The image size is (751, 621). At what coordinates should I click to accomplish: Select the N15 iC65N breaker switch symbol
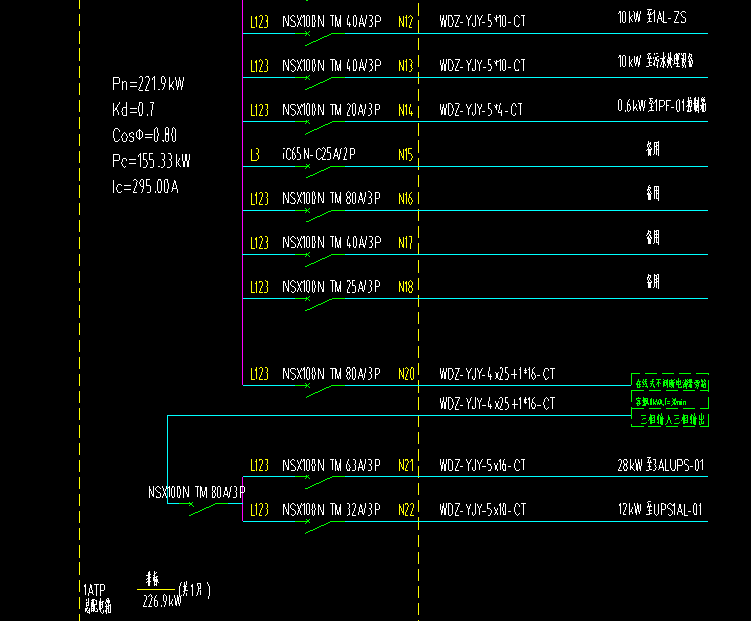pyautogui.click(x=318, y=171)
